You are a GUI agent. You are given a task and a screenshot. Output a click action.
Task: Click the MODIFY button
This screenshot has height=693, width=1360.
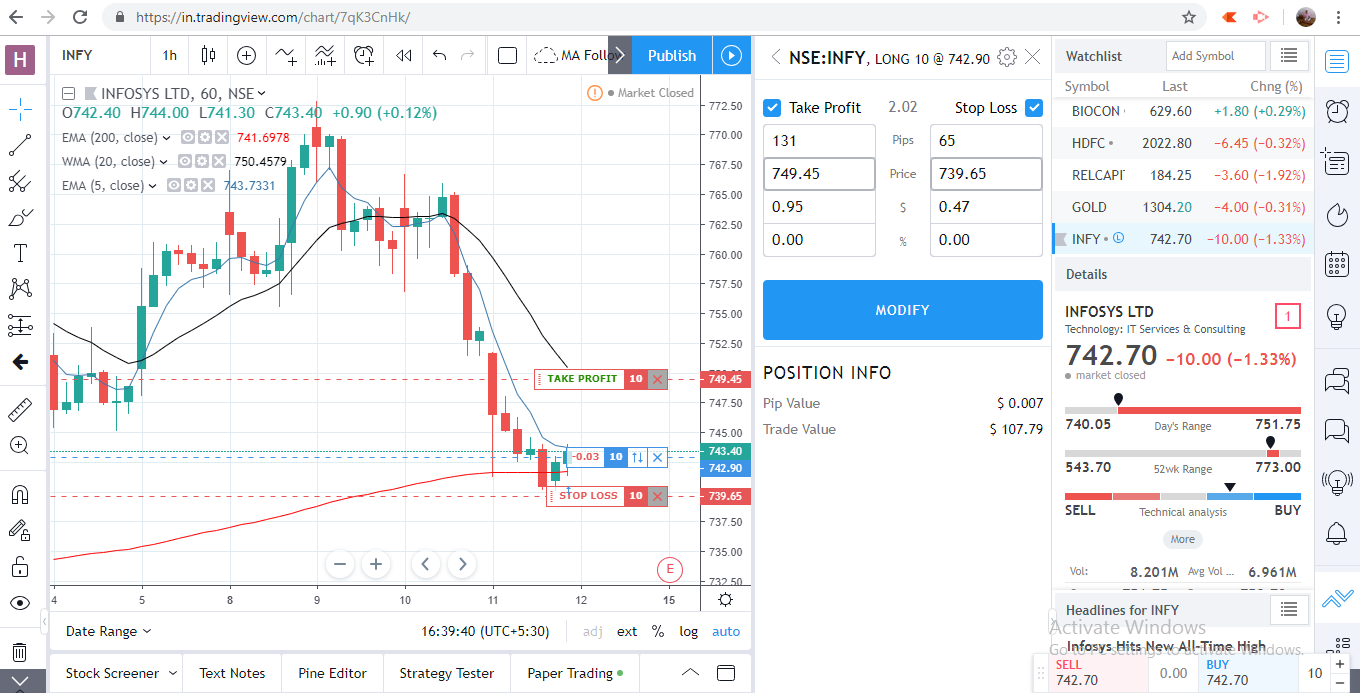coord(903,310)
